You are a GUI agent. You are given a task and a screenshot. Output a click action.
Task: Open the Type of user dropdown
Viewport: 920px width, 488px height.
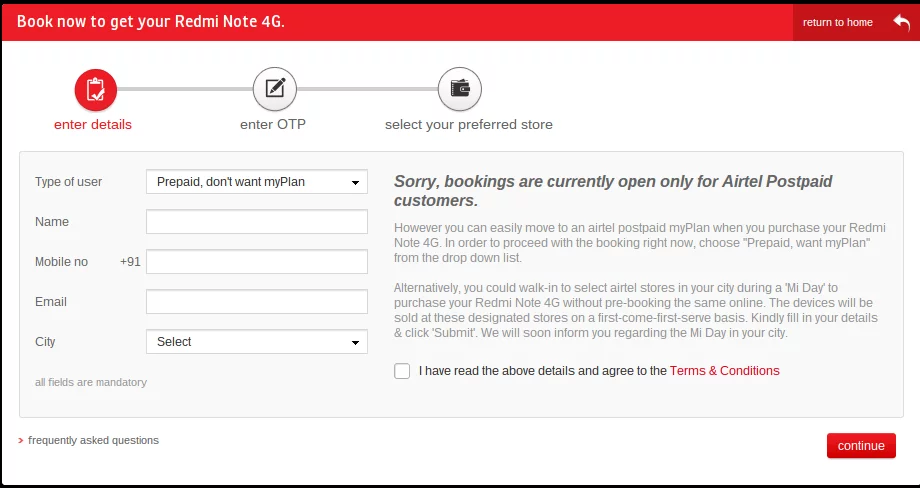[x=257, y=182]
